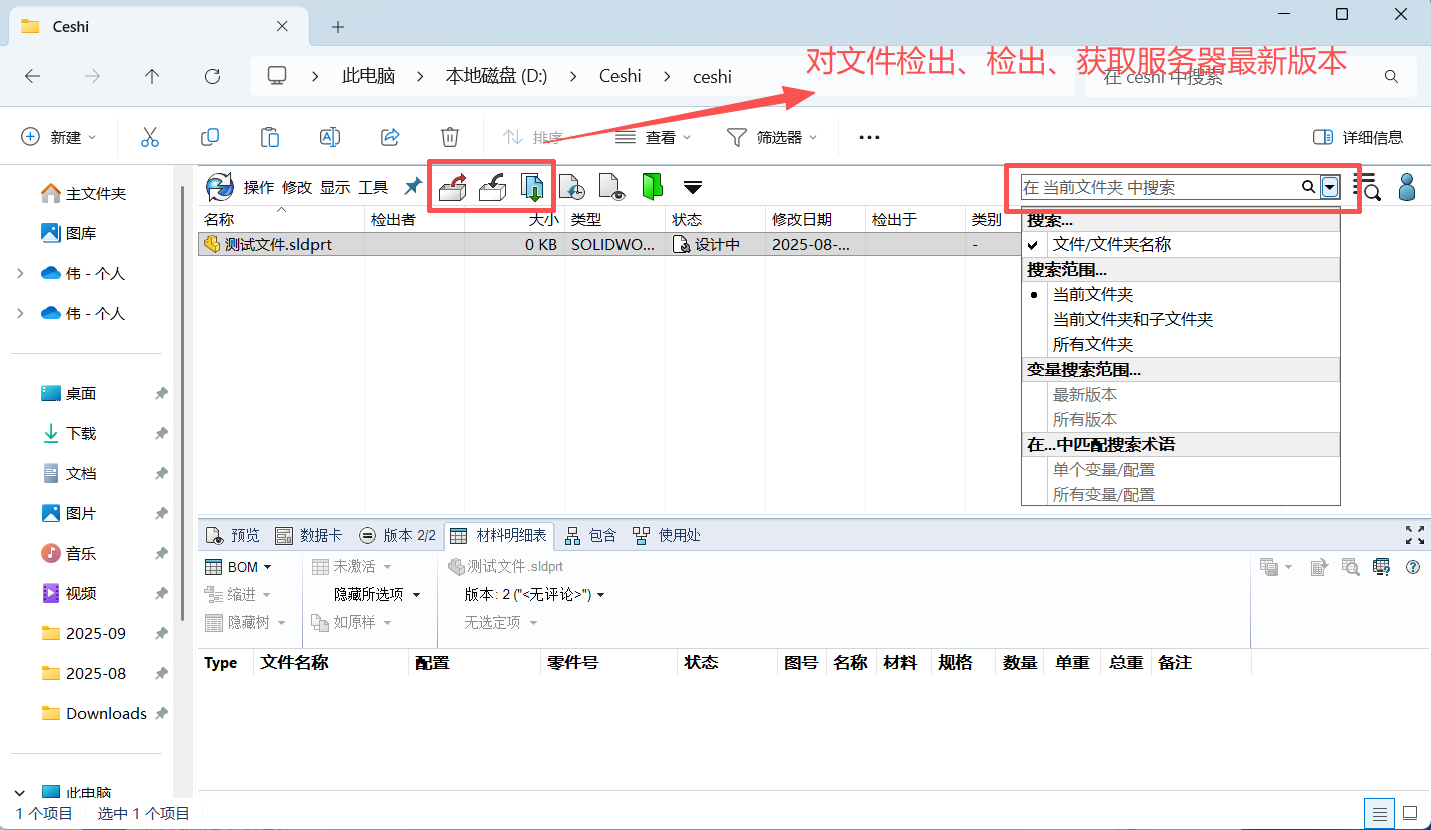Click the black down triangle after the green icon

tap(692, 187)
